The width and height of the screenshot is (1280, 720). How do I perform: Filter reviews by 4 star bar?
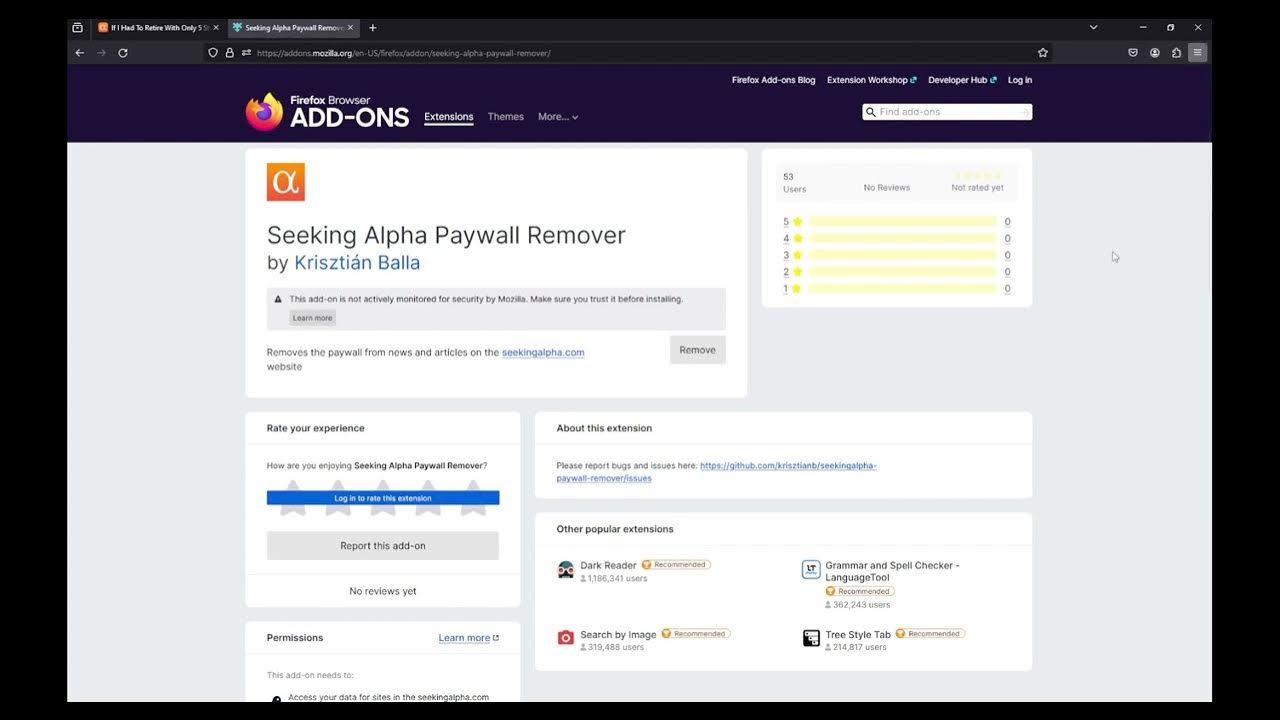pos(903,239)
